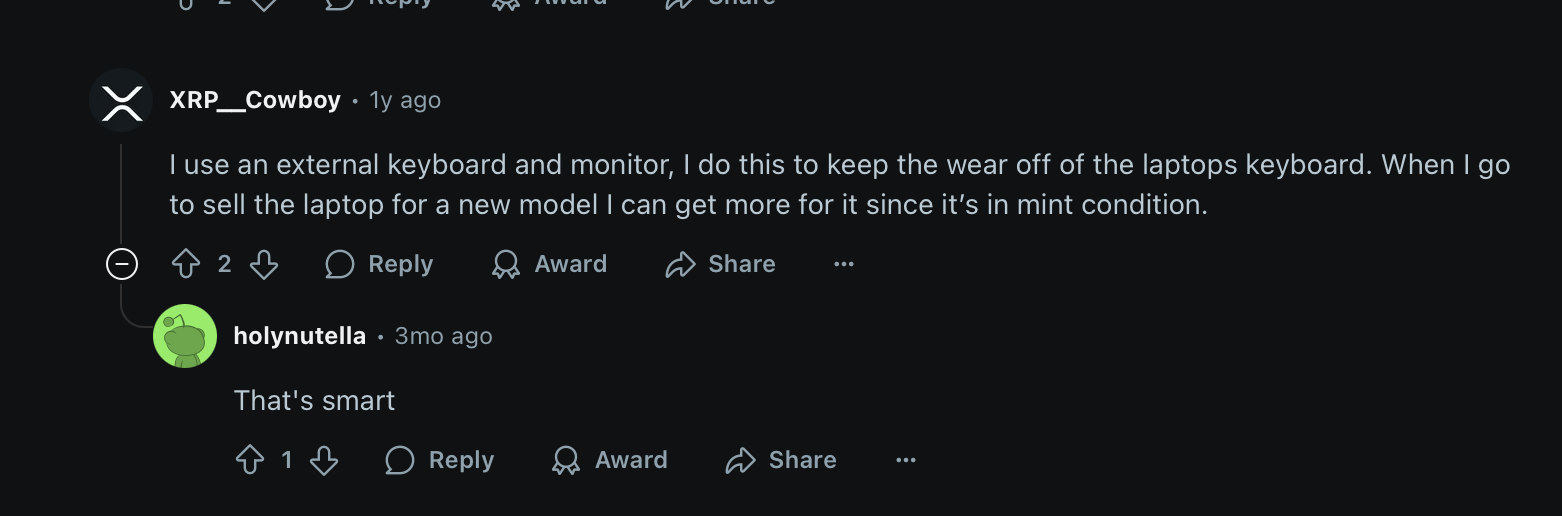Give an award to XRP__Cowboy's comment

click(550, 264)
